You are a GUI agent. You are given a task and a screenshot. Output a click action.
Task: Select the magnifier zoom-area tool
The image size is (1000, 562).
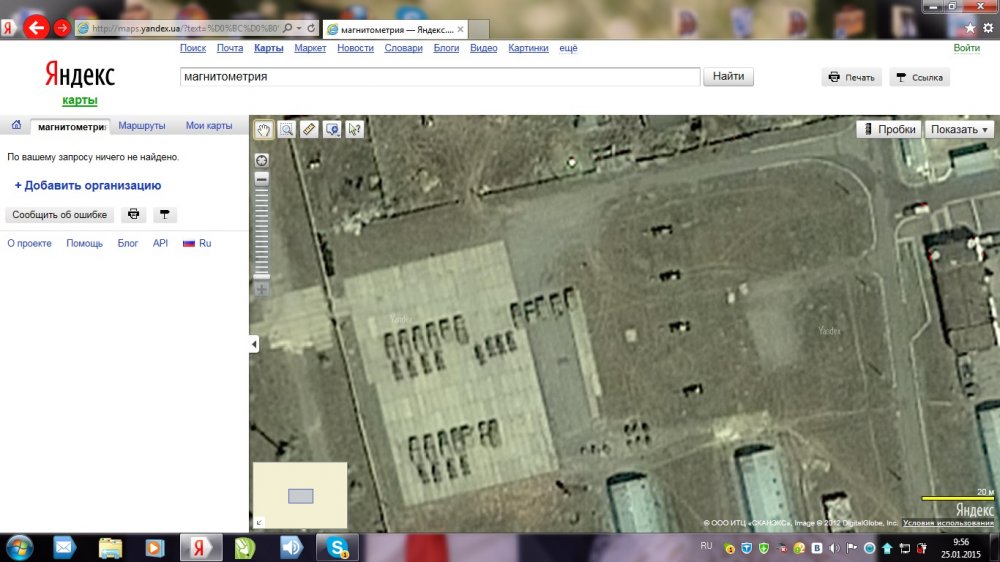[x=286, y=129]
